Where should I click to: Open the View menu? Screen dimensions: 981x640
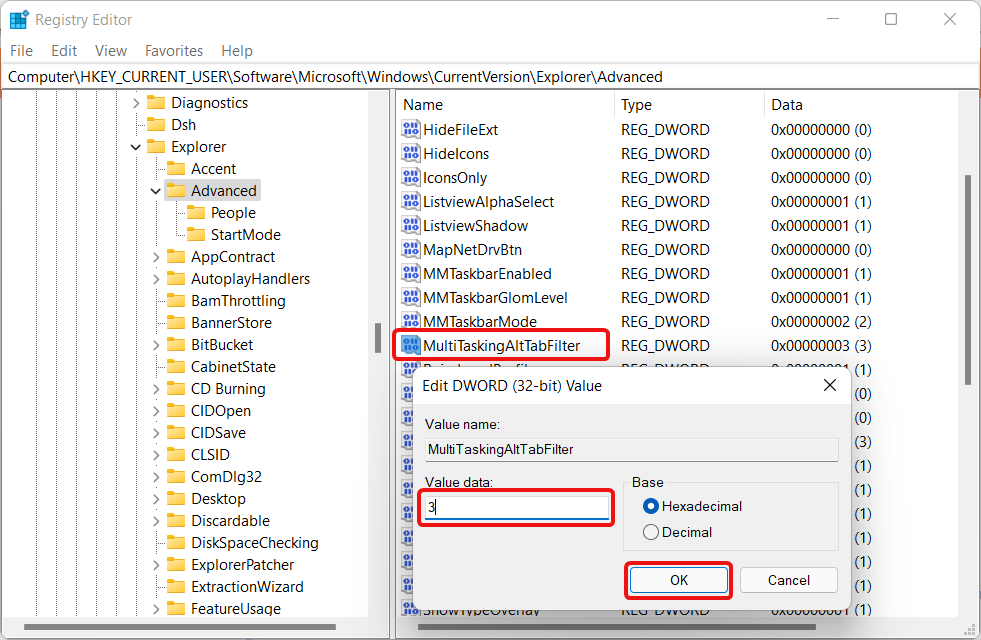(111, 51)
